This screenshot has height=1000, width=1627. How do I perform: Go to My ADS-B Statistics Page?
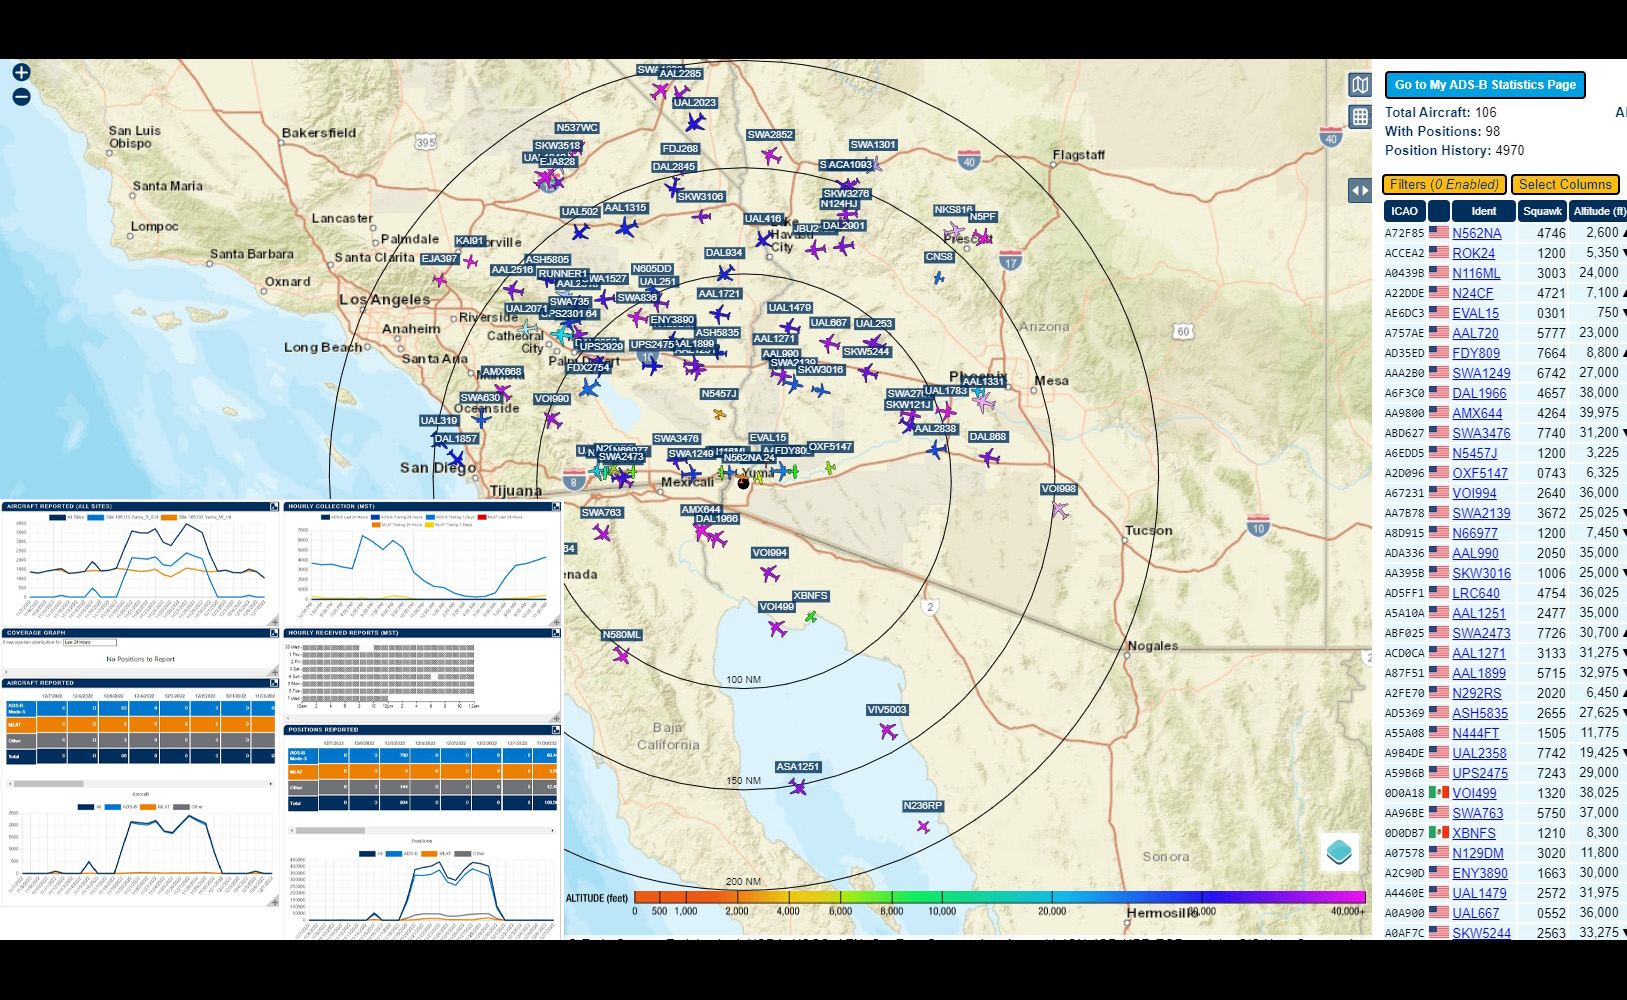(1485, 85)
